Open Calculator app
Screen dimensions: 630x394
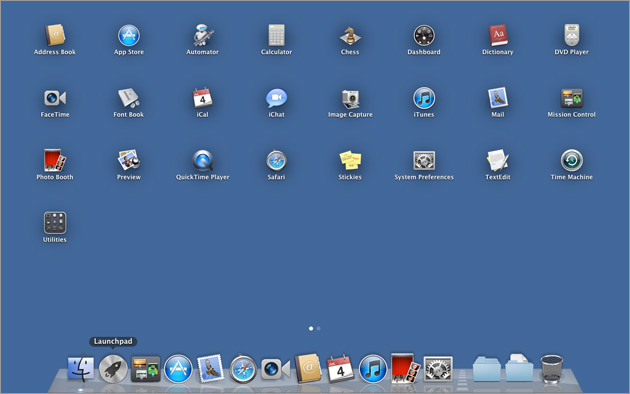pos(276,35)
